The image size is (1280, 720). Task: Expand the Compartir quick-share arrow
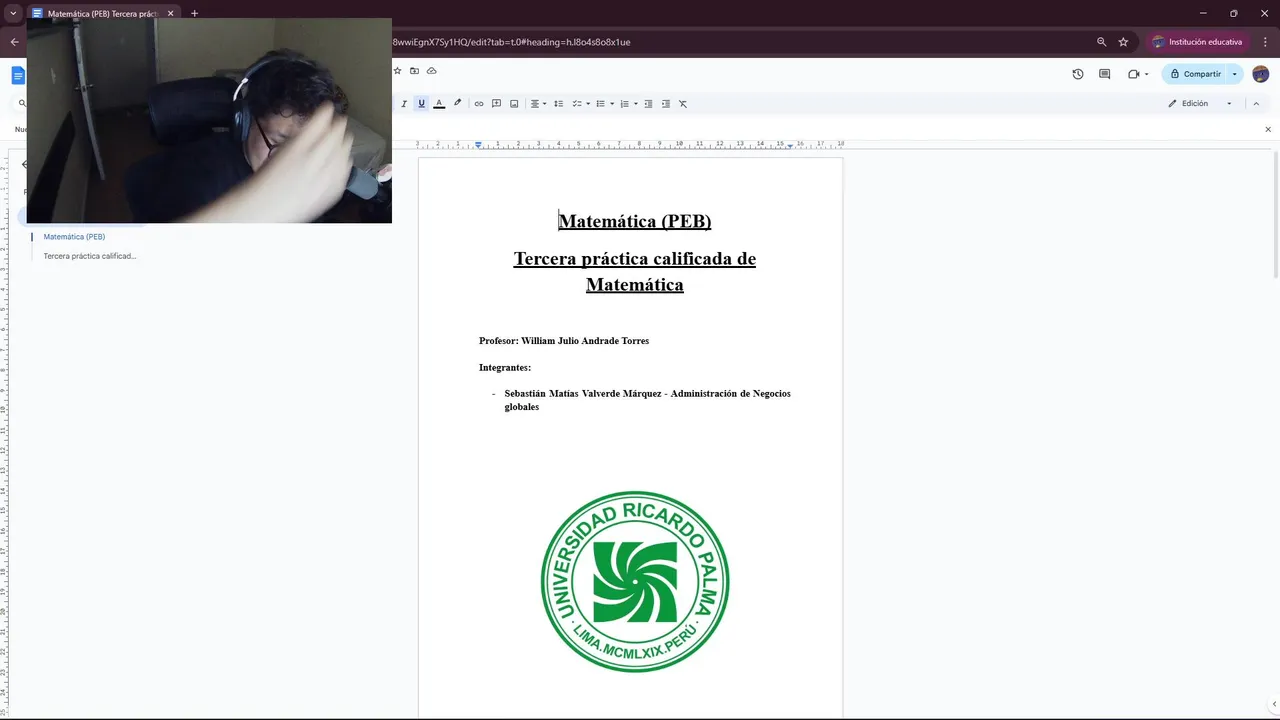point(1235,74)
